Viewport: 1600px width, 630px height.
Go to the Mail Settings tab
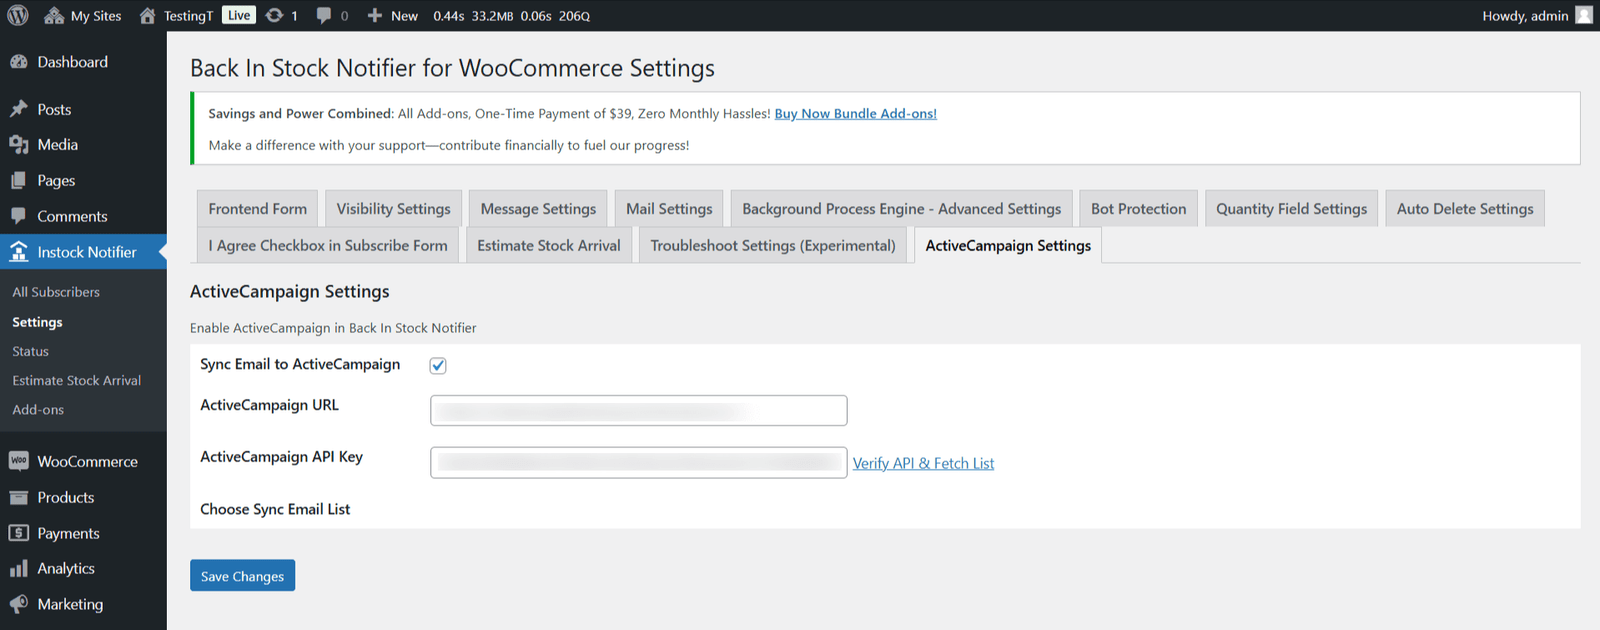coord(669,208)
